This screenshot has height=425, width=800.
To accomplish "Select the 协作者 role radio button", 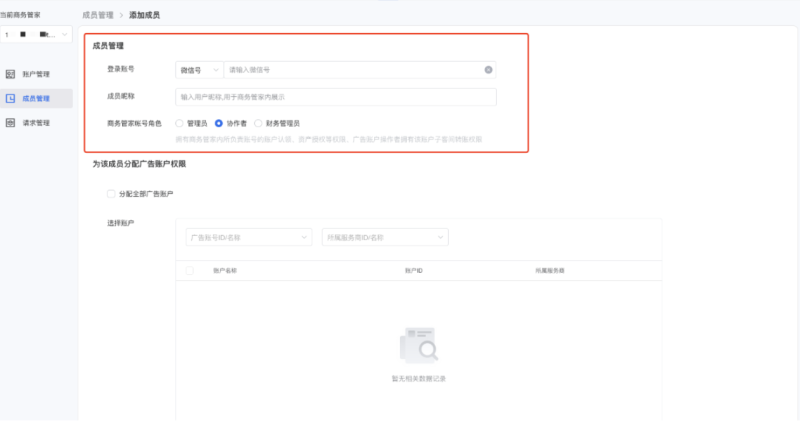I will point(218,123).
